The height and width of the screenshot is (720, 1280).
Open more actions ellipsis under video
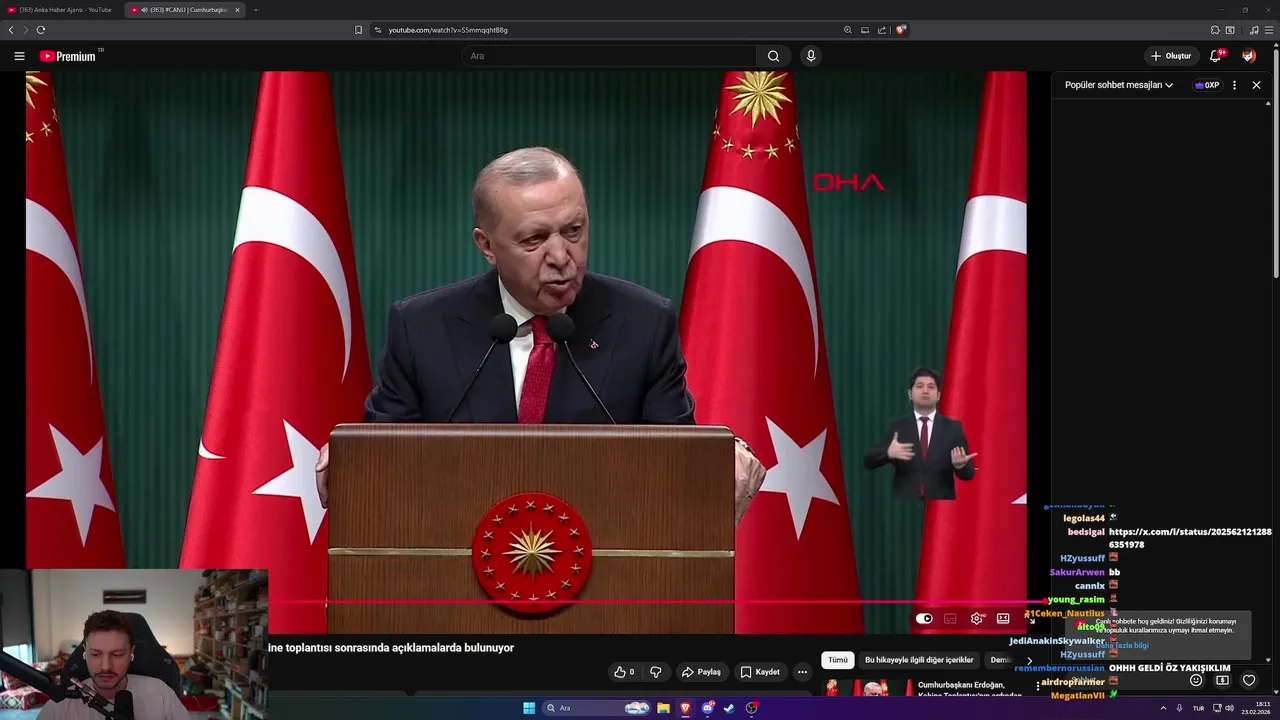[802, 672]
